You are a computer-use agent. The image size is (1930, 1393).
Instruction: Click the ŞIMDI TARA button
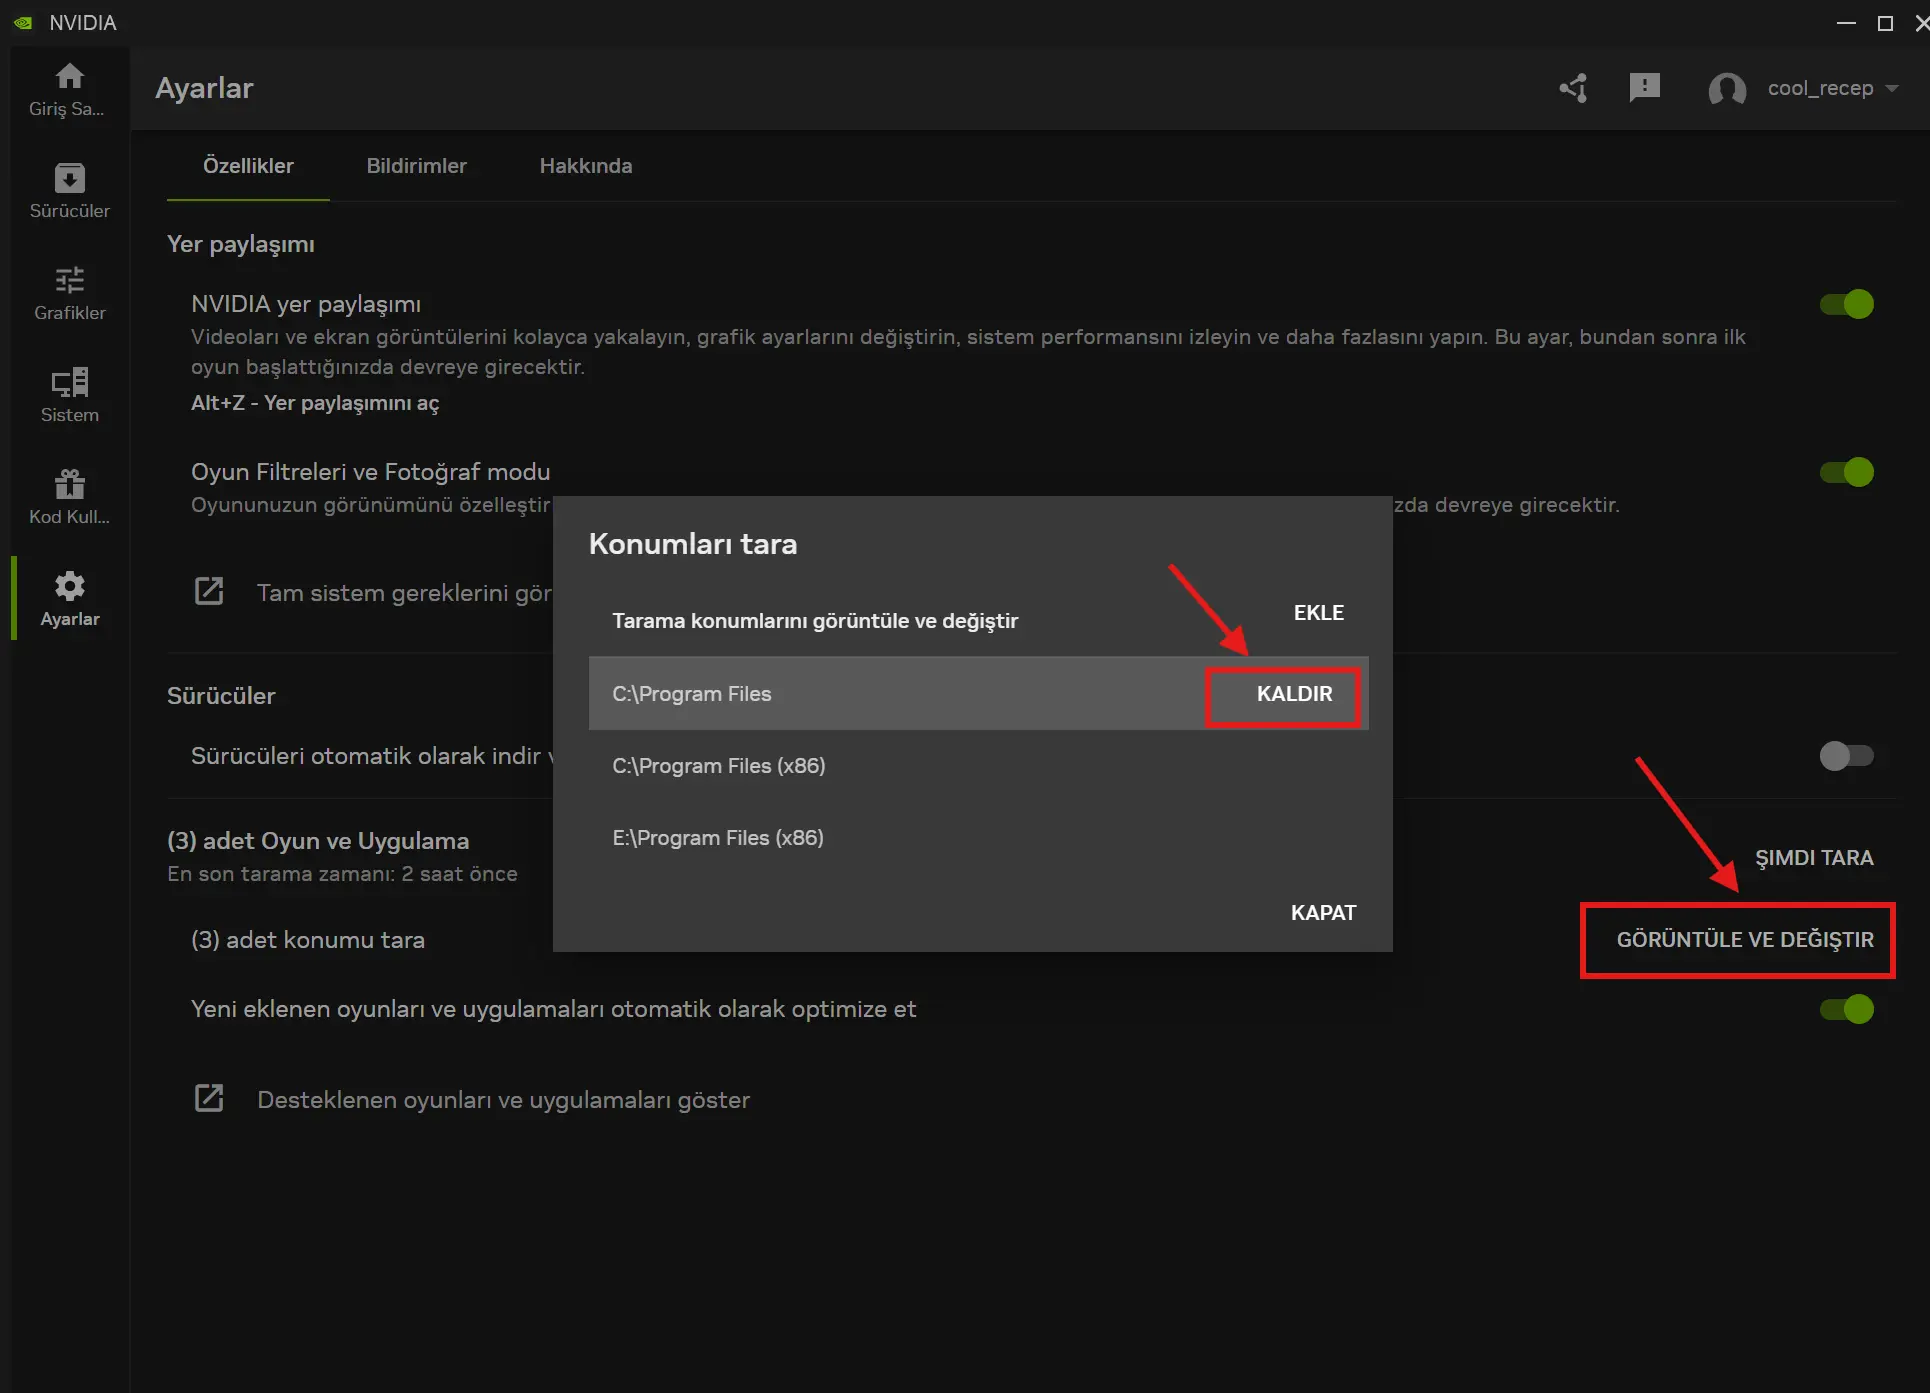[x=1814, y=858]
